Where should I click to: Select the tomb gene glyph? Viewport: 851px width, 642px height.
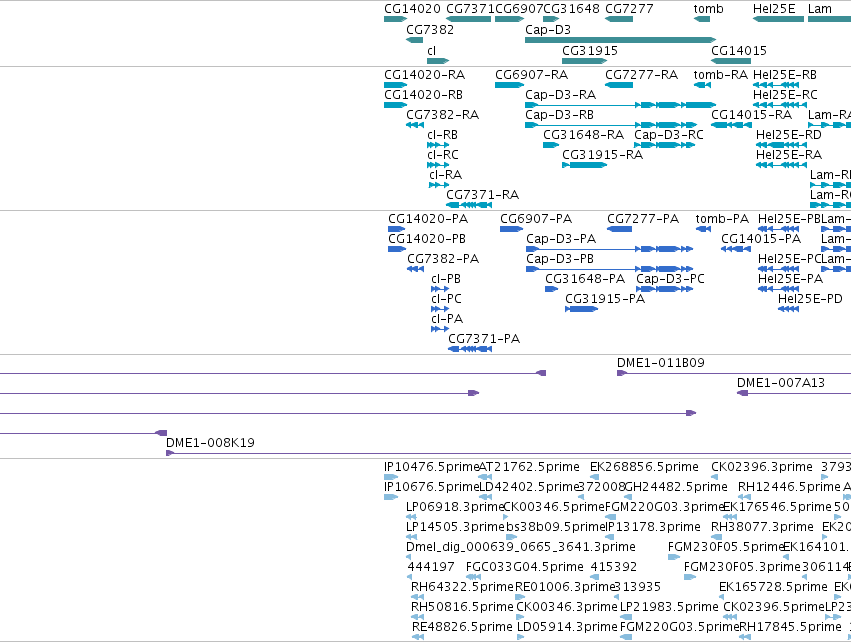coord(702,19)
